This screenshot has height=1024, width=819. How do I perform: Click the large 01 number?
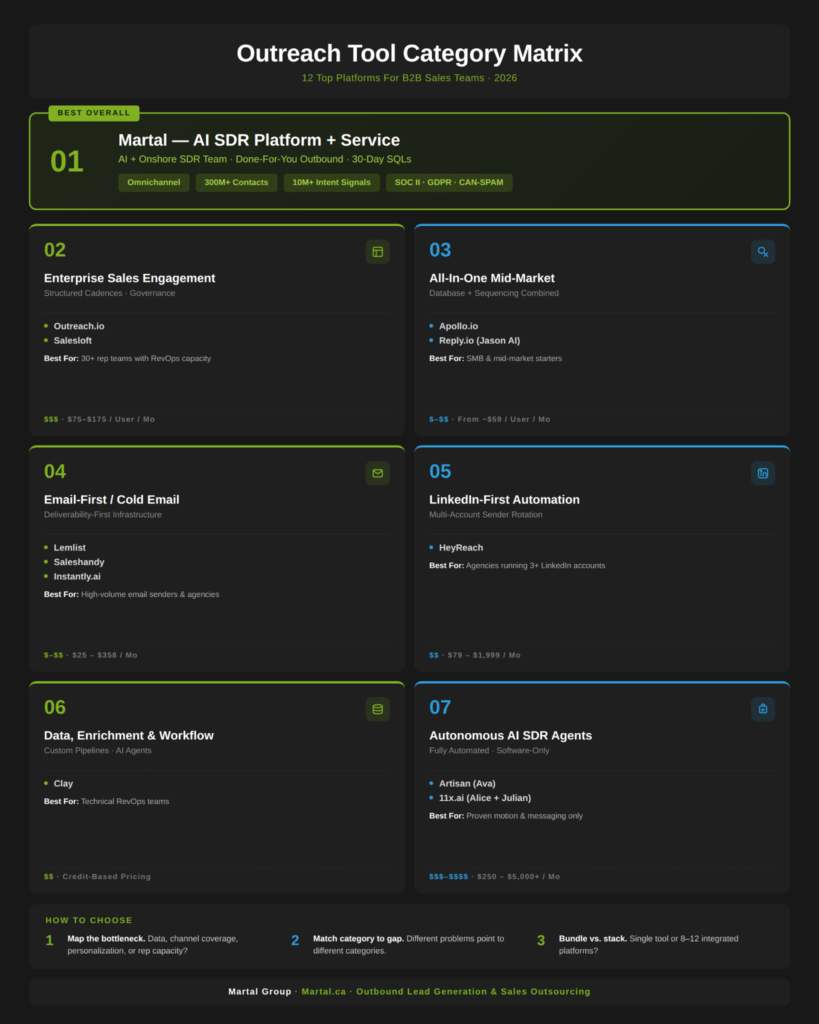click(x=67, y=161)
